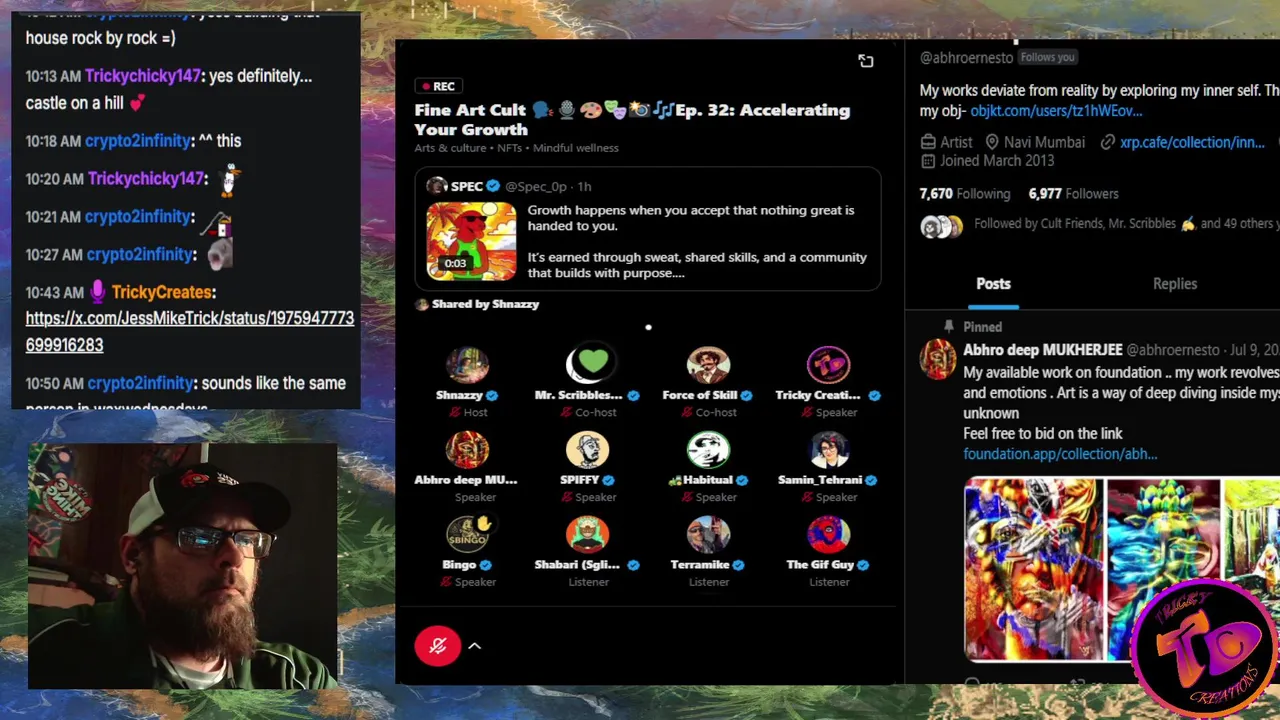1280x720 pixels.
Task: Click the Trickychicky147 username at 10:20 AM
Action: [x=146, y=179]
